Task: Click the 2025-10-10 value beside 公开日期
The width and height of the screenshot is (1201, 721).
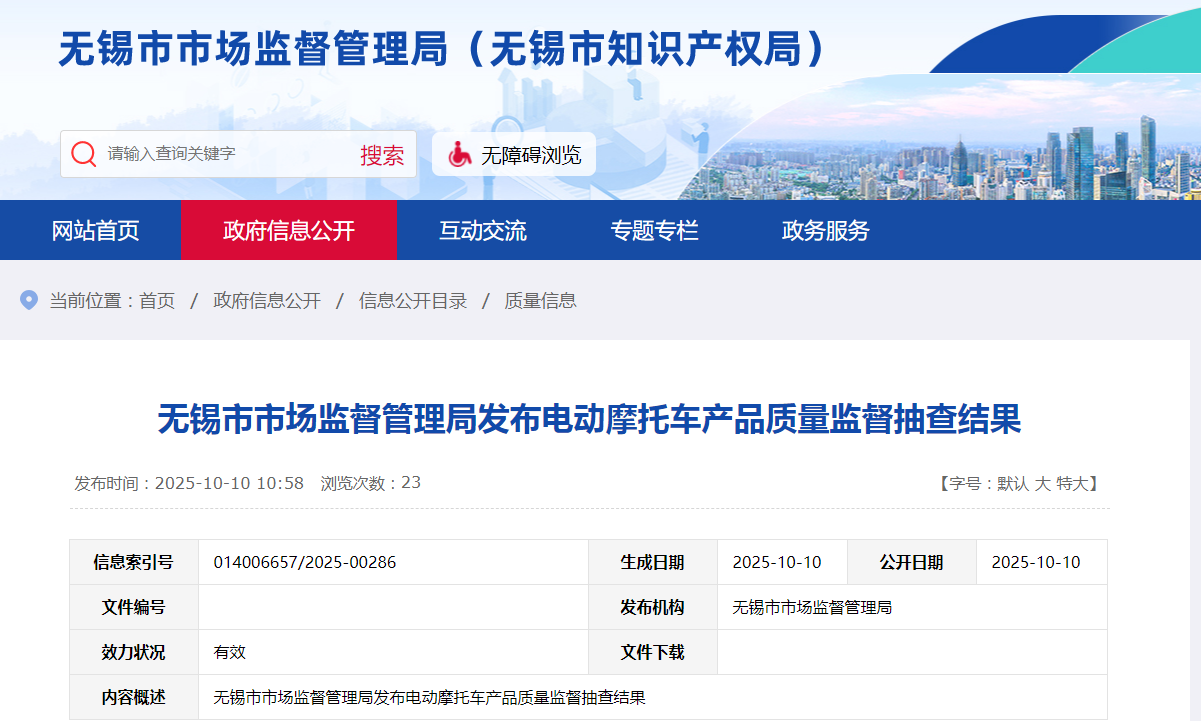Action: 1036,562
